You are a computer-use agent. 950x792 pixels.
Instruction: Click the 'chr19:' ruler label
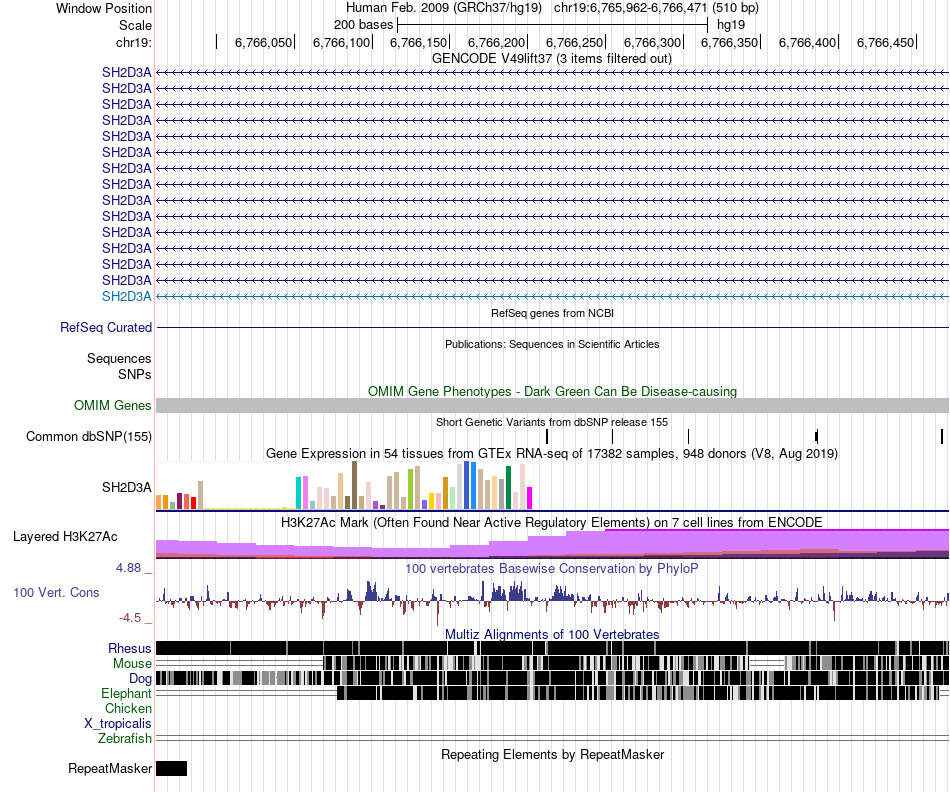click(x=133, y=42)
